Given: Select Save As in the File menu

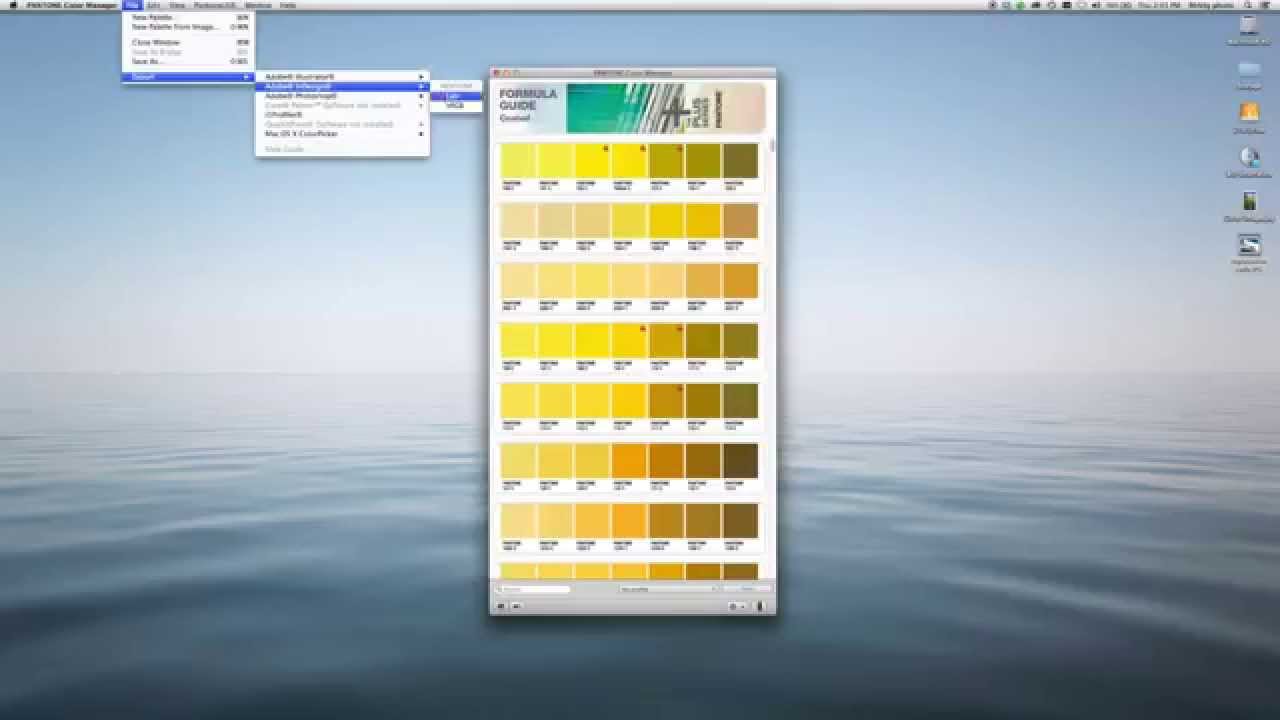Looking at the screenshot, I should (188, 61).
